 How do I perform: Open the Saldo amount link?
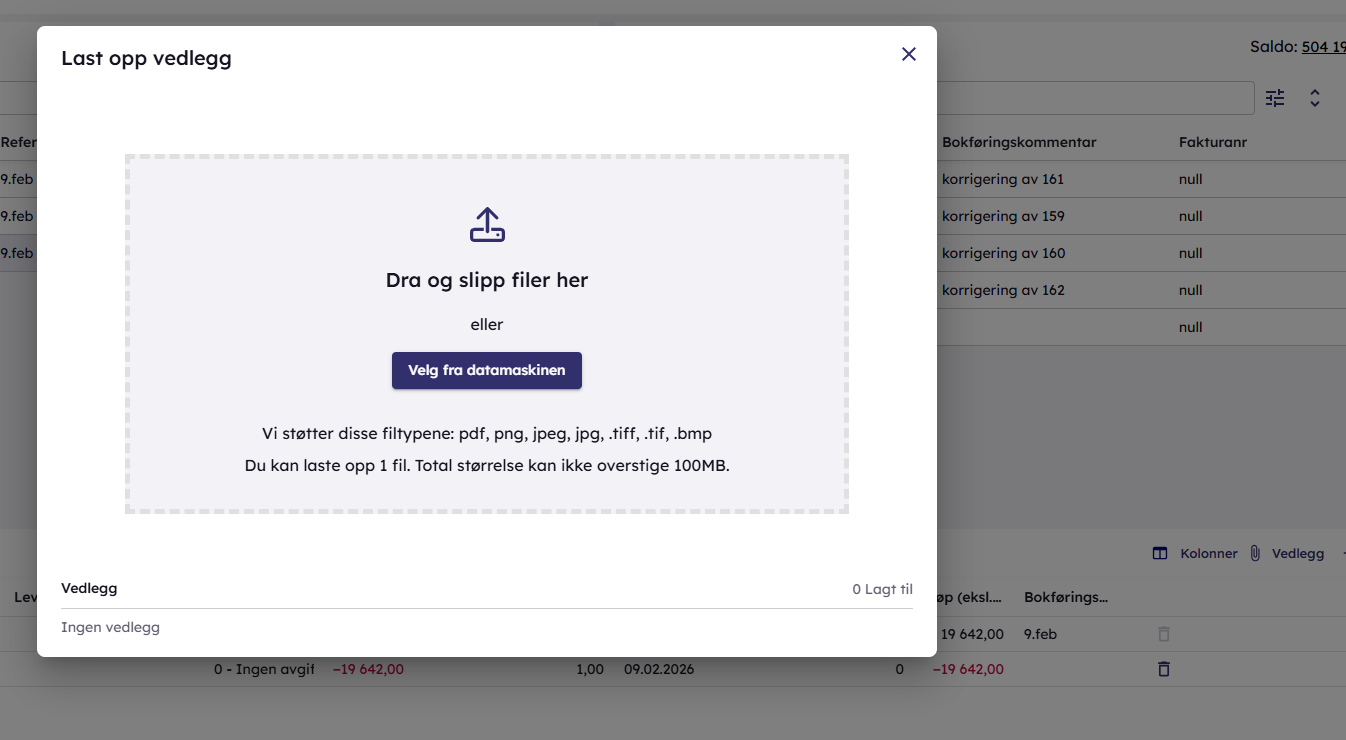(x=1322, y=47)
